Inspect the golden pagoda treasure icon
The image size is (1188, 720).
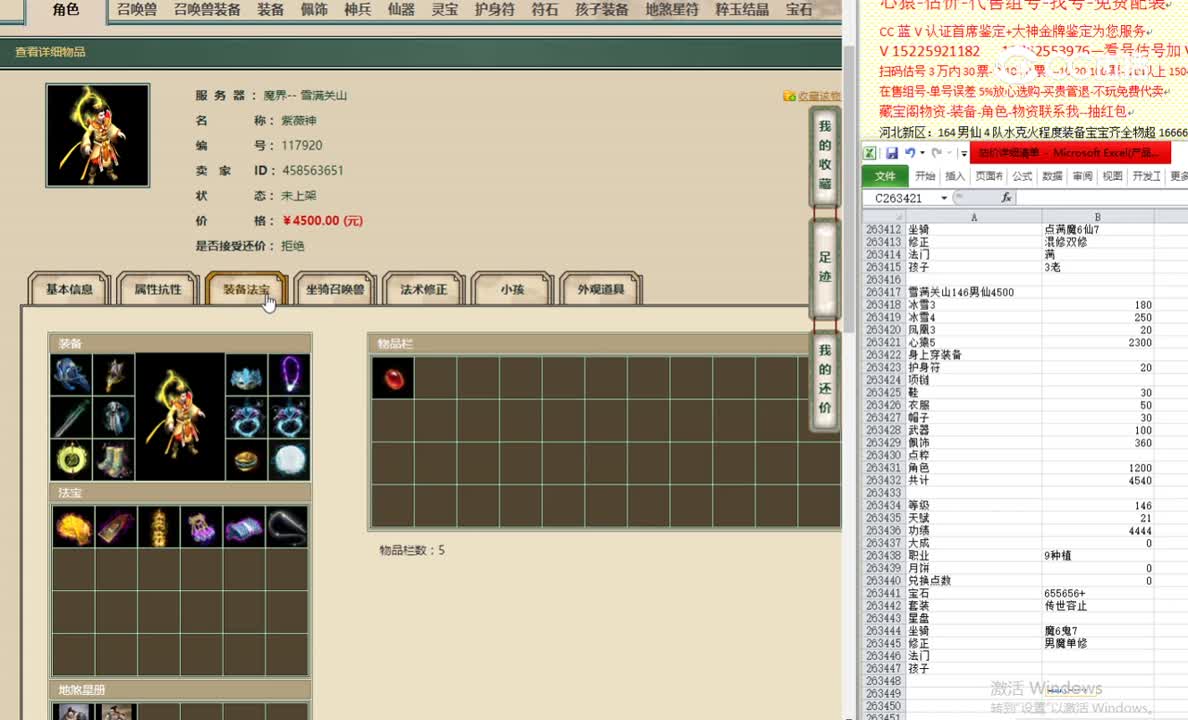tap(159, 527)
